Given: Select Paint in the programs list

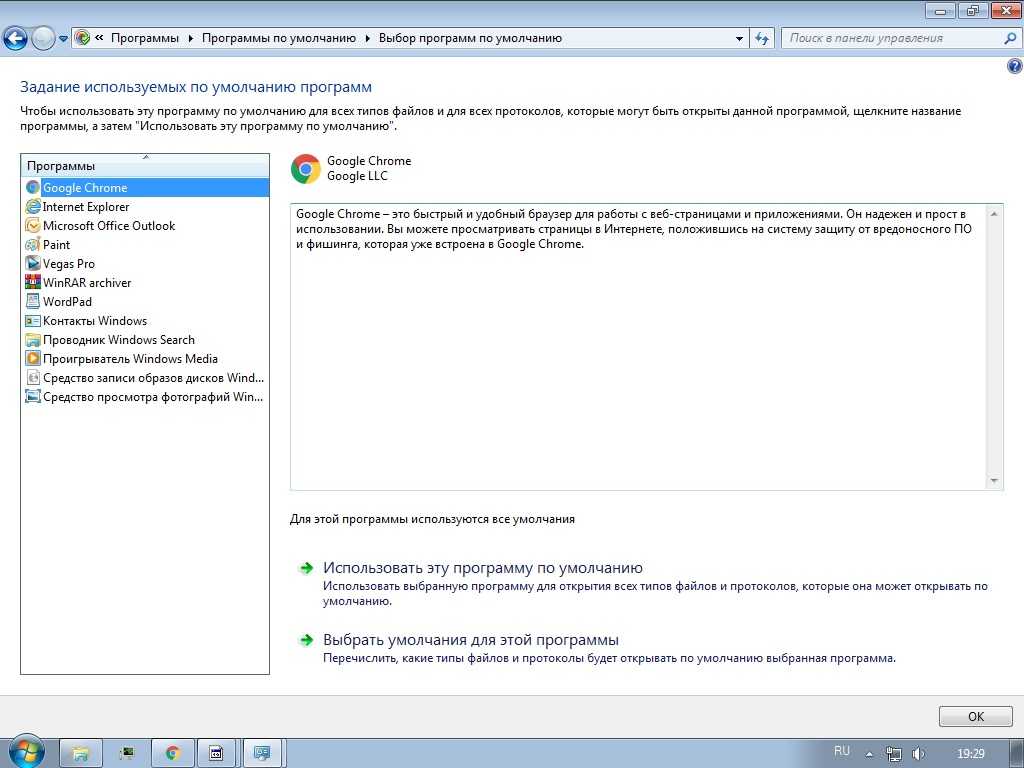Looking at the screenshot, I should point(56,245).
